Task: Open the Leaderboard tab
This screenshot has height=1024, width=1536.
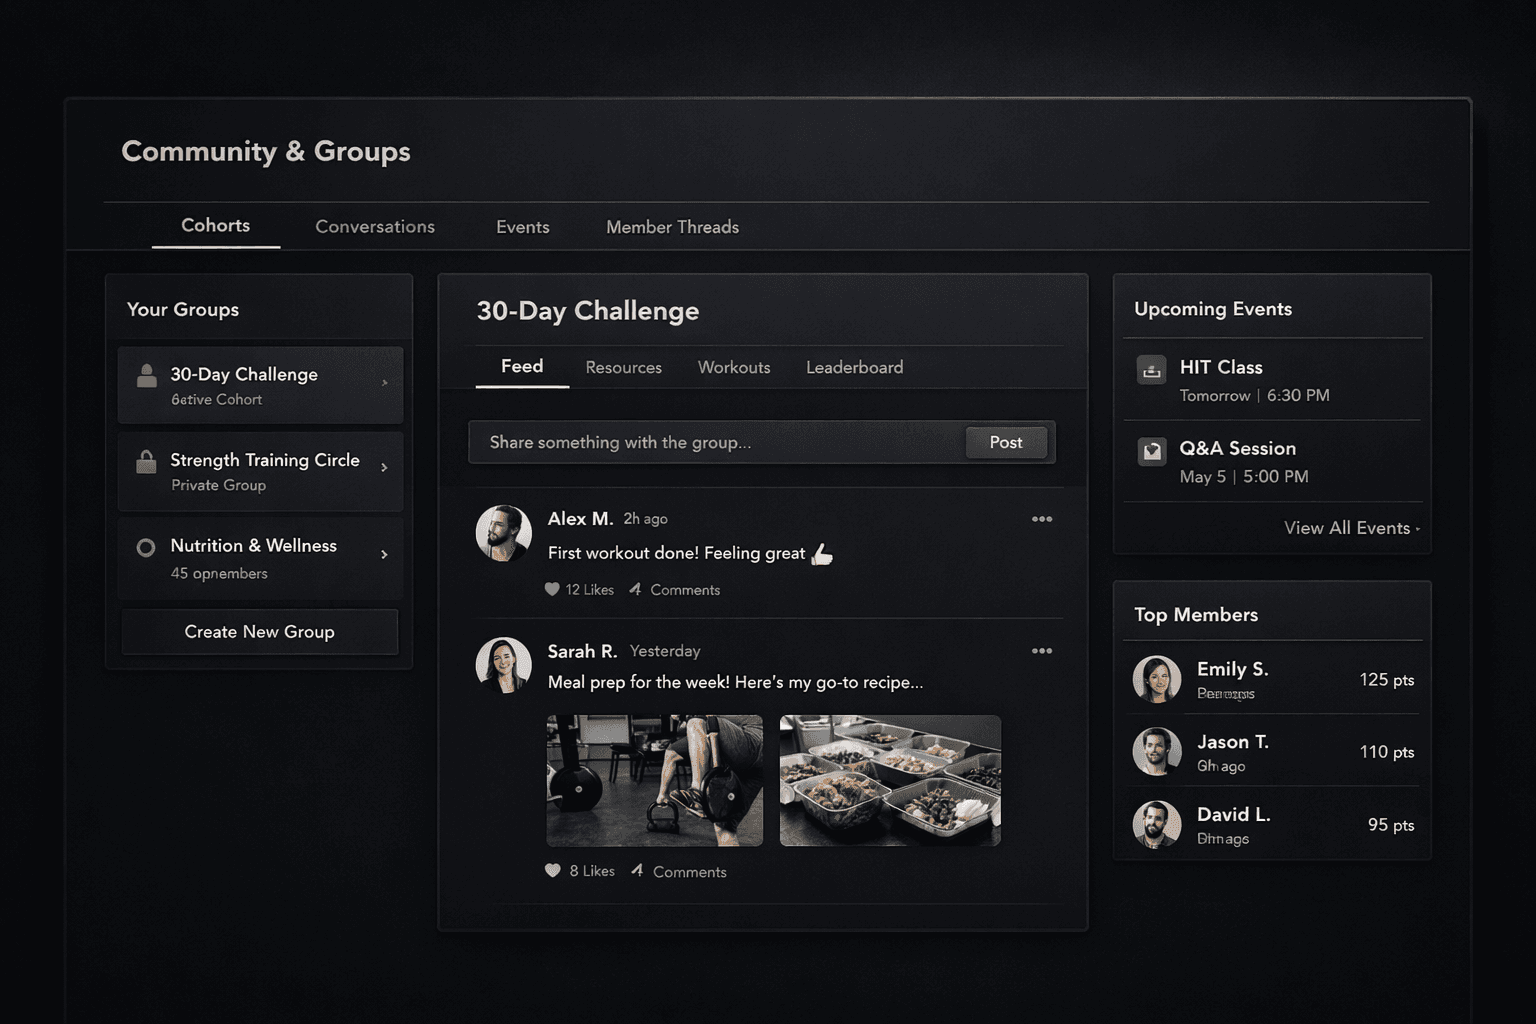Action: click(854, 367)
